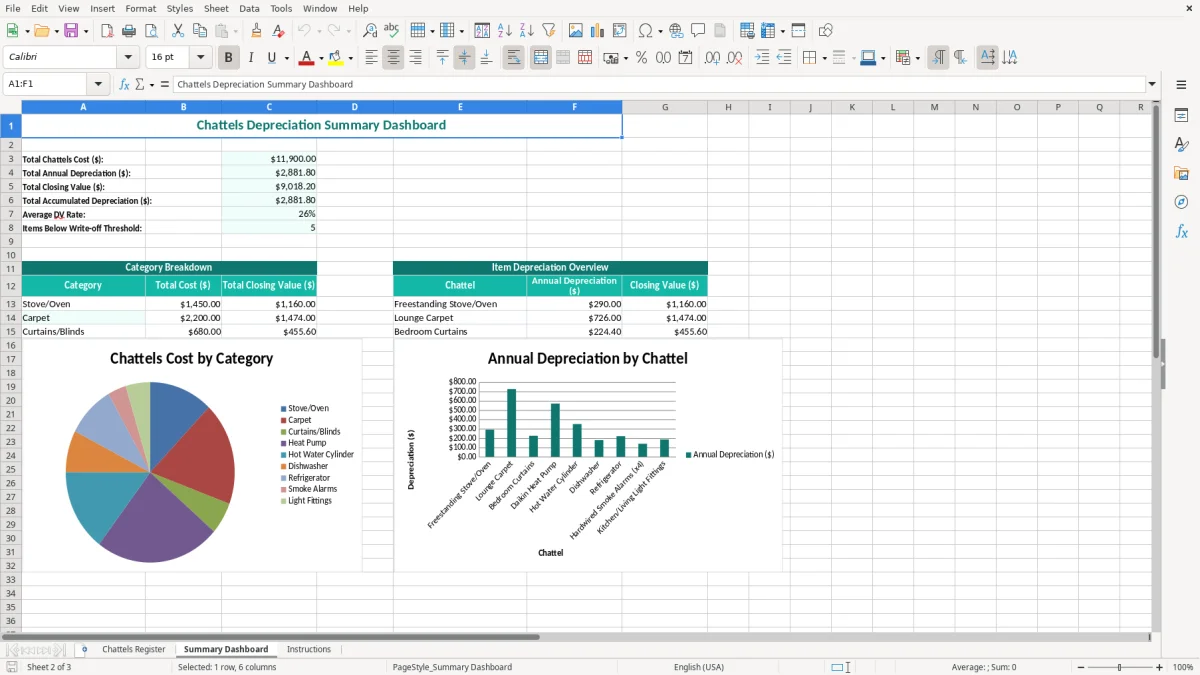Viewport: 1200px width, 675px height.
Task: Open the Font Size dropdown
Action: click(x=201, y=58)
